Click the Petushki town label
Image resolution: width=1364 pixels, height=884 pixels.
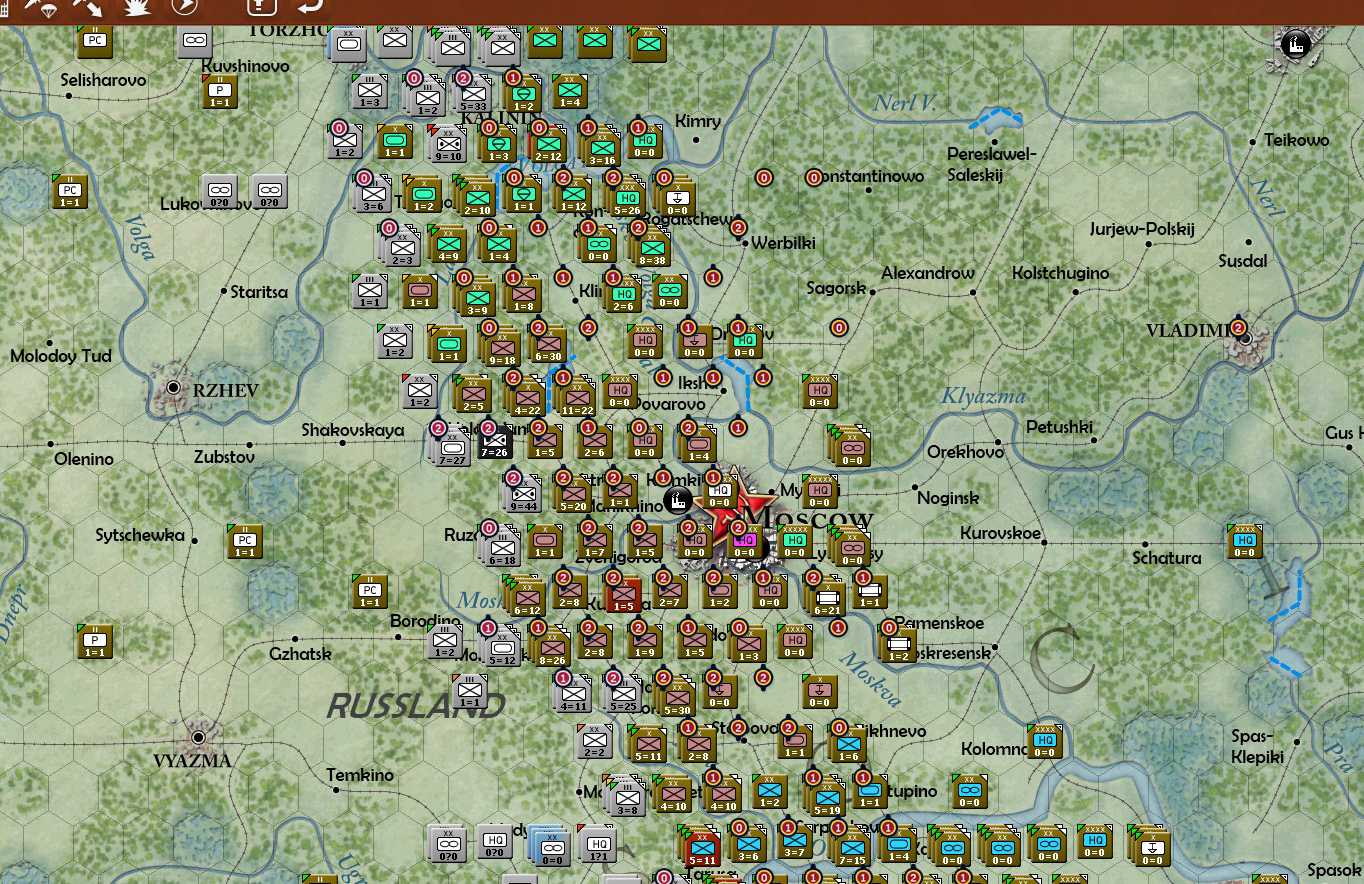tap(1059, 427)
